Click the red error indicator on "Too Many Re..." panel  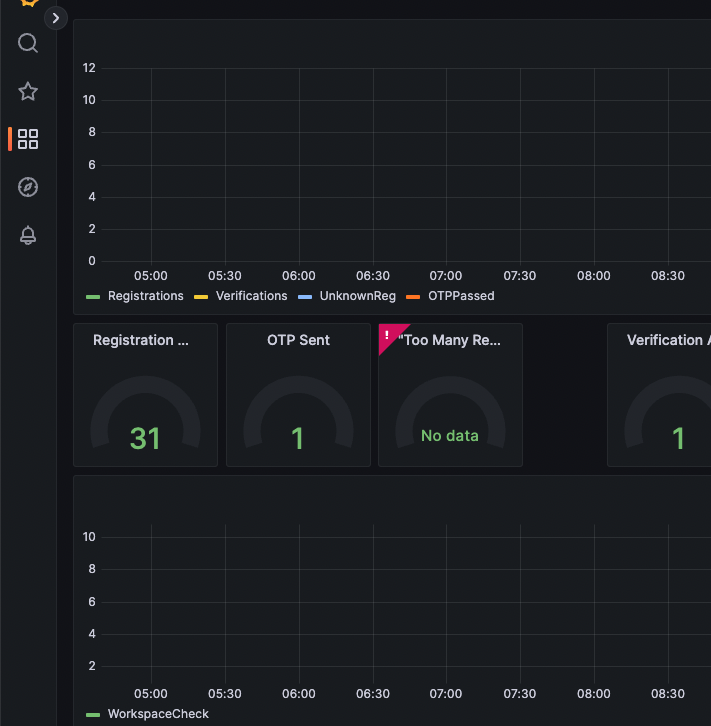coord(388,334)
